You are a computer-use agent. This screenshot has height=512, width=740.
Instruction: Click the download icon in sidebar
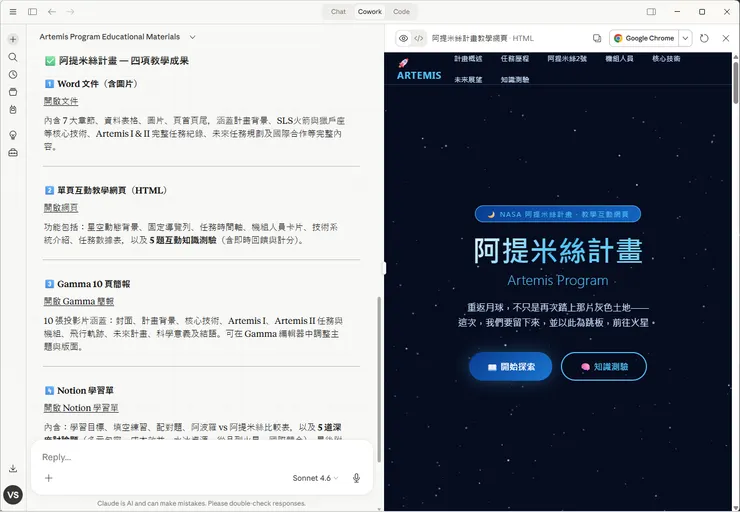(13, 469)
